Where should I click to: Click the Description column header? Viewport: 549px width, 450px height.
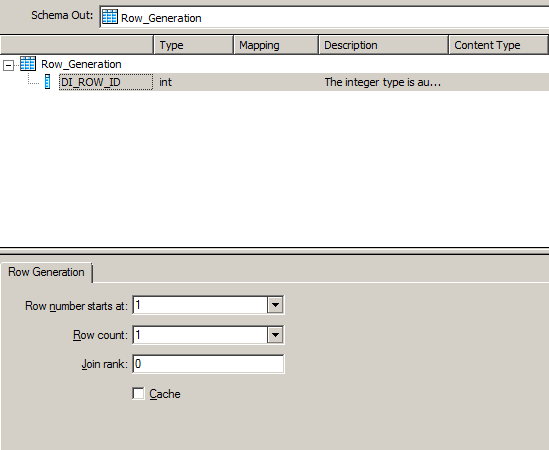pyautogui.click(x=383, y=45)
